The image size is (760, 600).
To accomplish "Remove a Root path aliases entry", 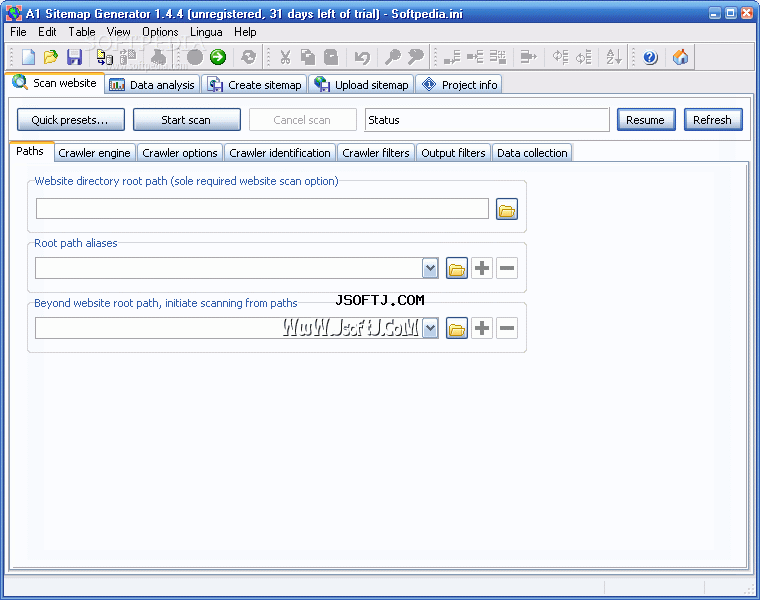I will coord(507,268).
